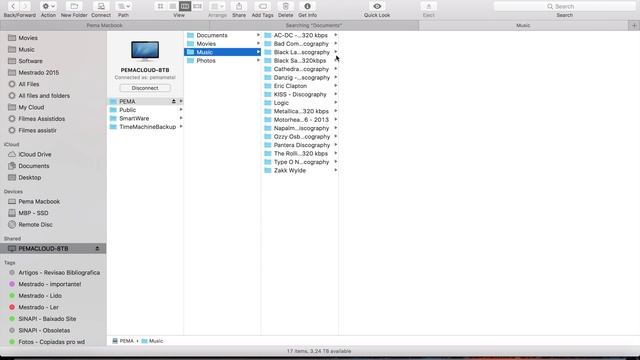Click PEMA in the bottom path bar
This screenshot has height=360, width=640.
pos(123,341)
